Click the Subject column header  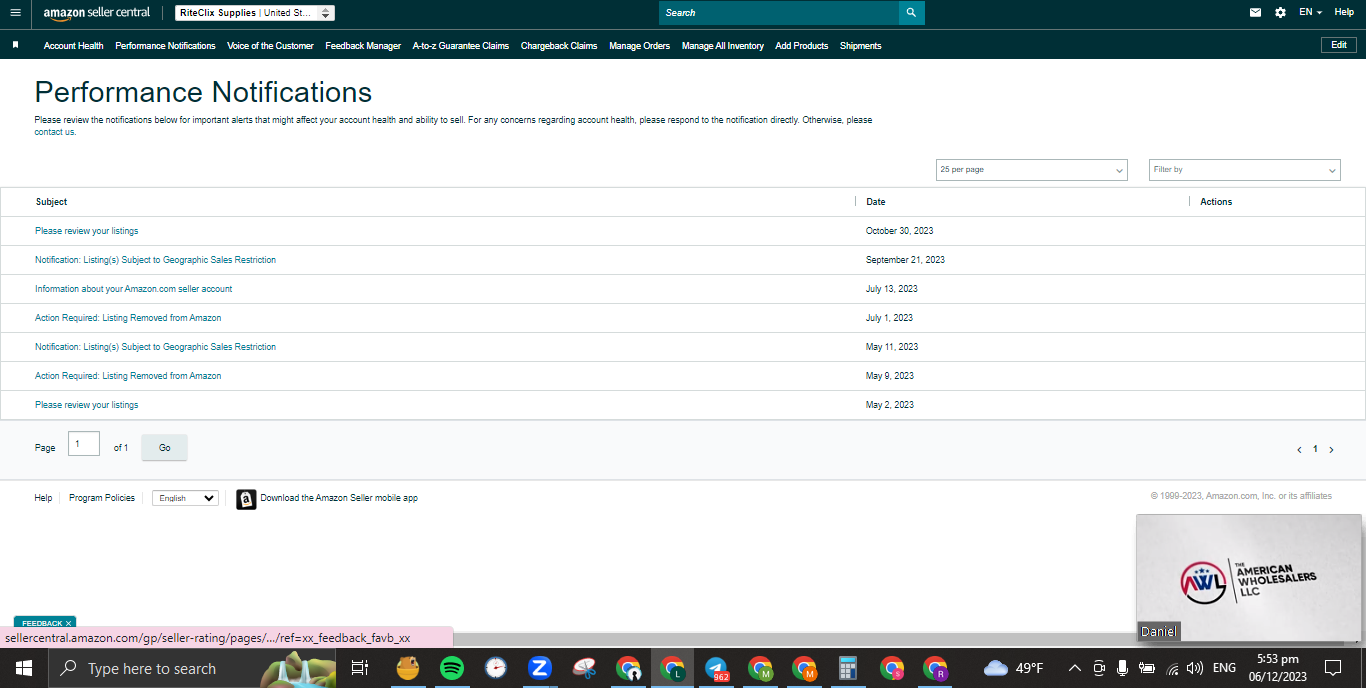click(x=52, y=202)
